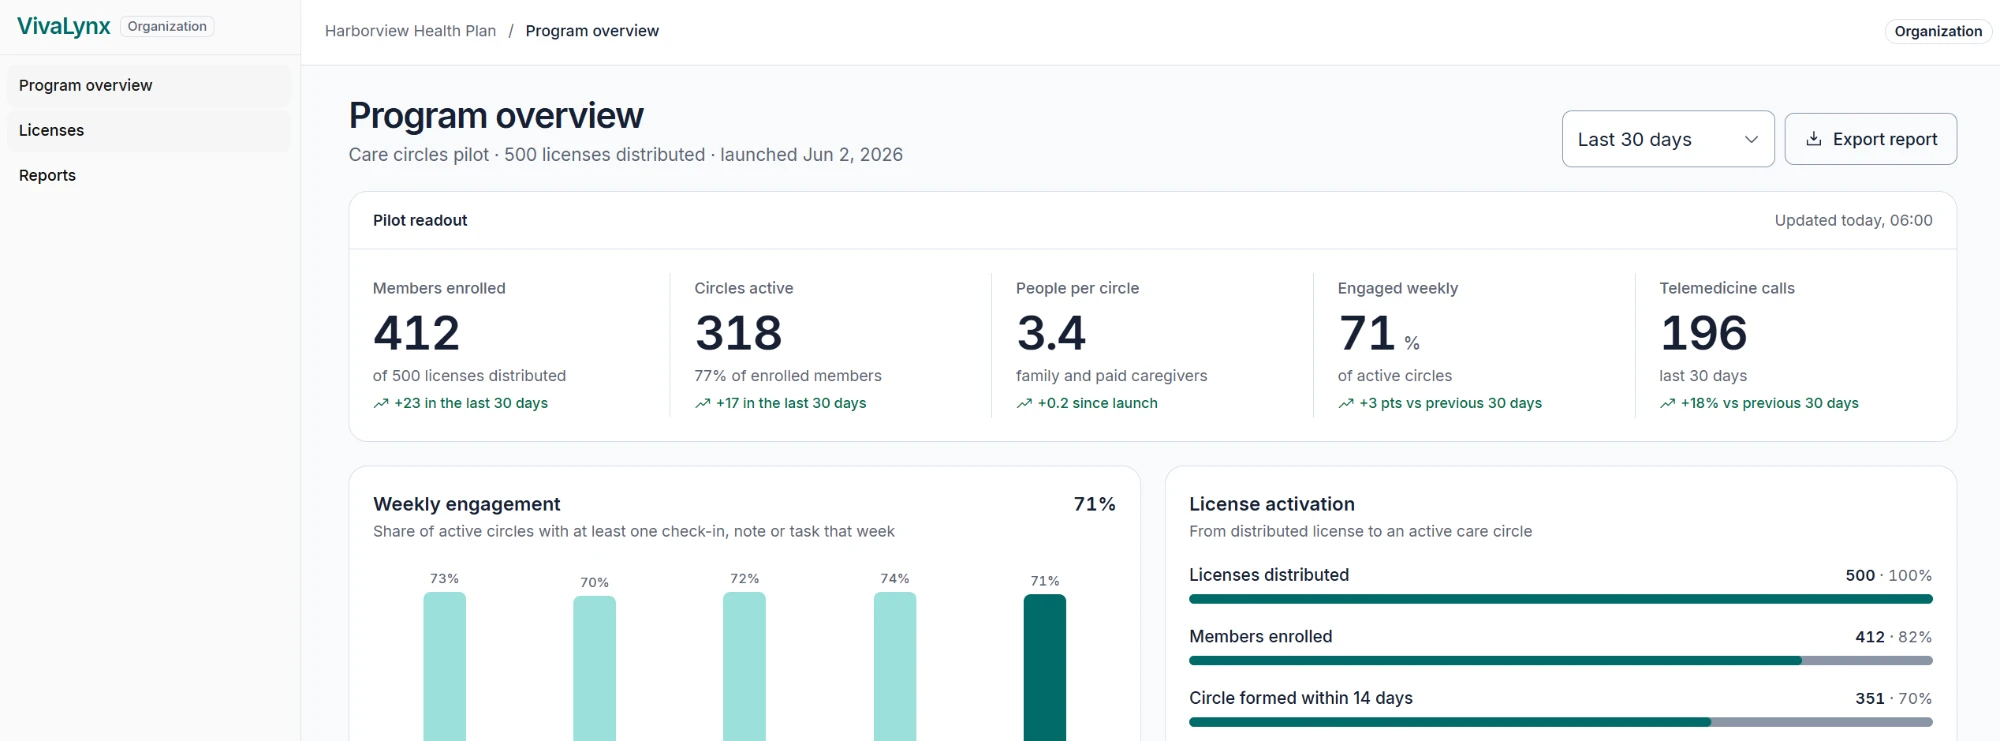Click the Circles active value 318
This screenshot has width=2000, height=741.
coord(739,333)
